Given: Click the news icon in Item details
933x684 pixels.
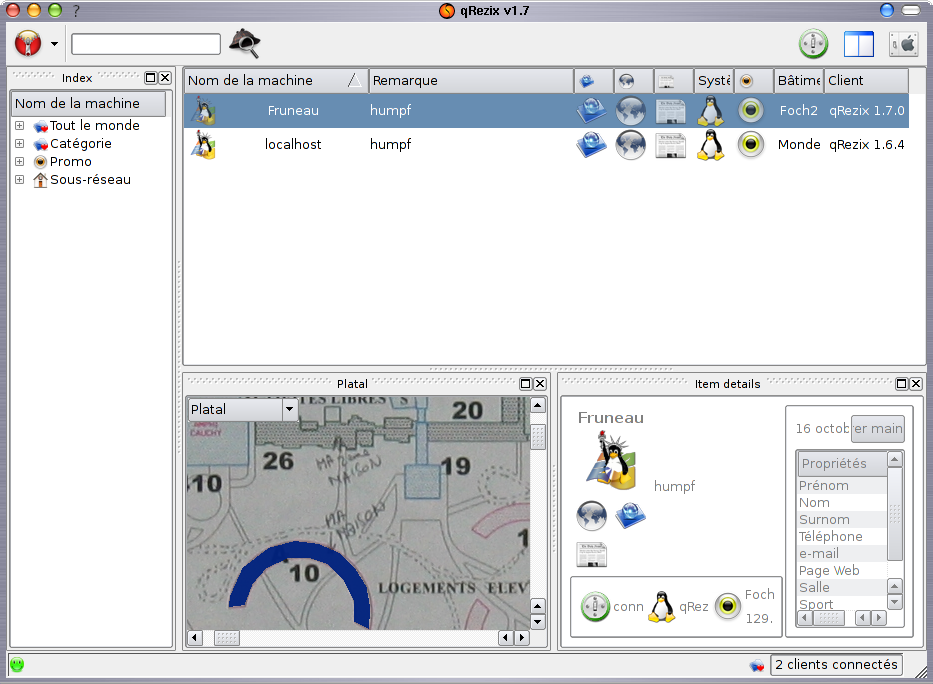Looking at the screenshot, I should [x=591, y=555].
